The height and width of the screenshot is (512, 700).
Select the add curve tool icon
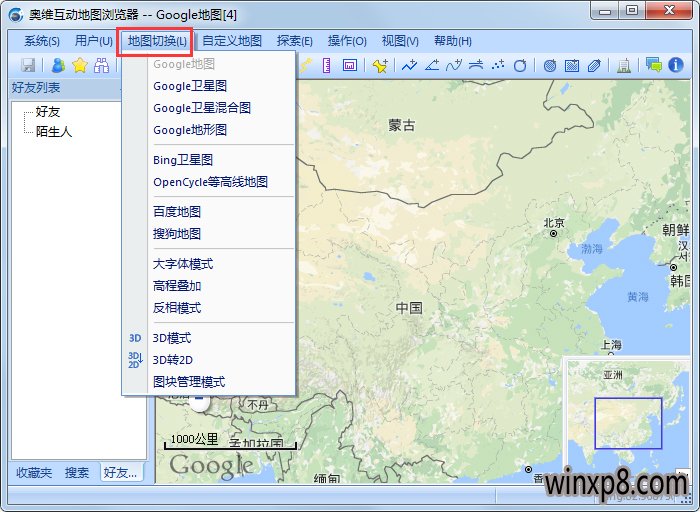coord(454,66)
